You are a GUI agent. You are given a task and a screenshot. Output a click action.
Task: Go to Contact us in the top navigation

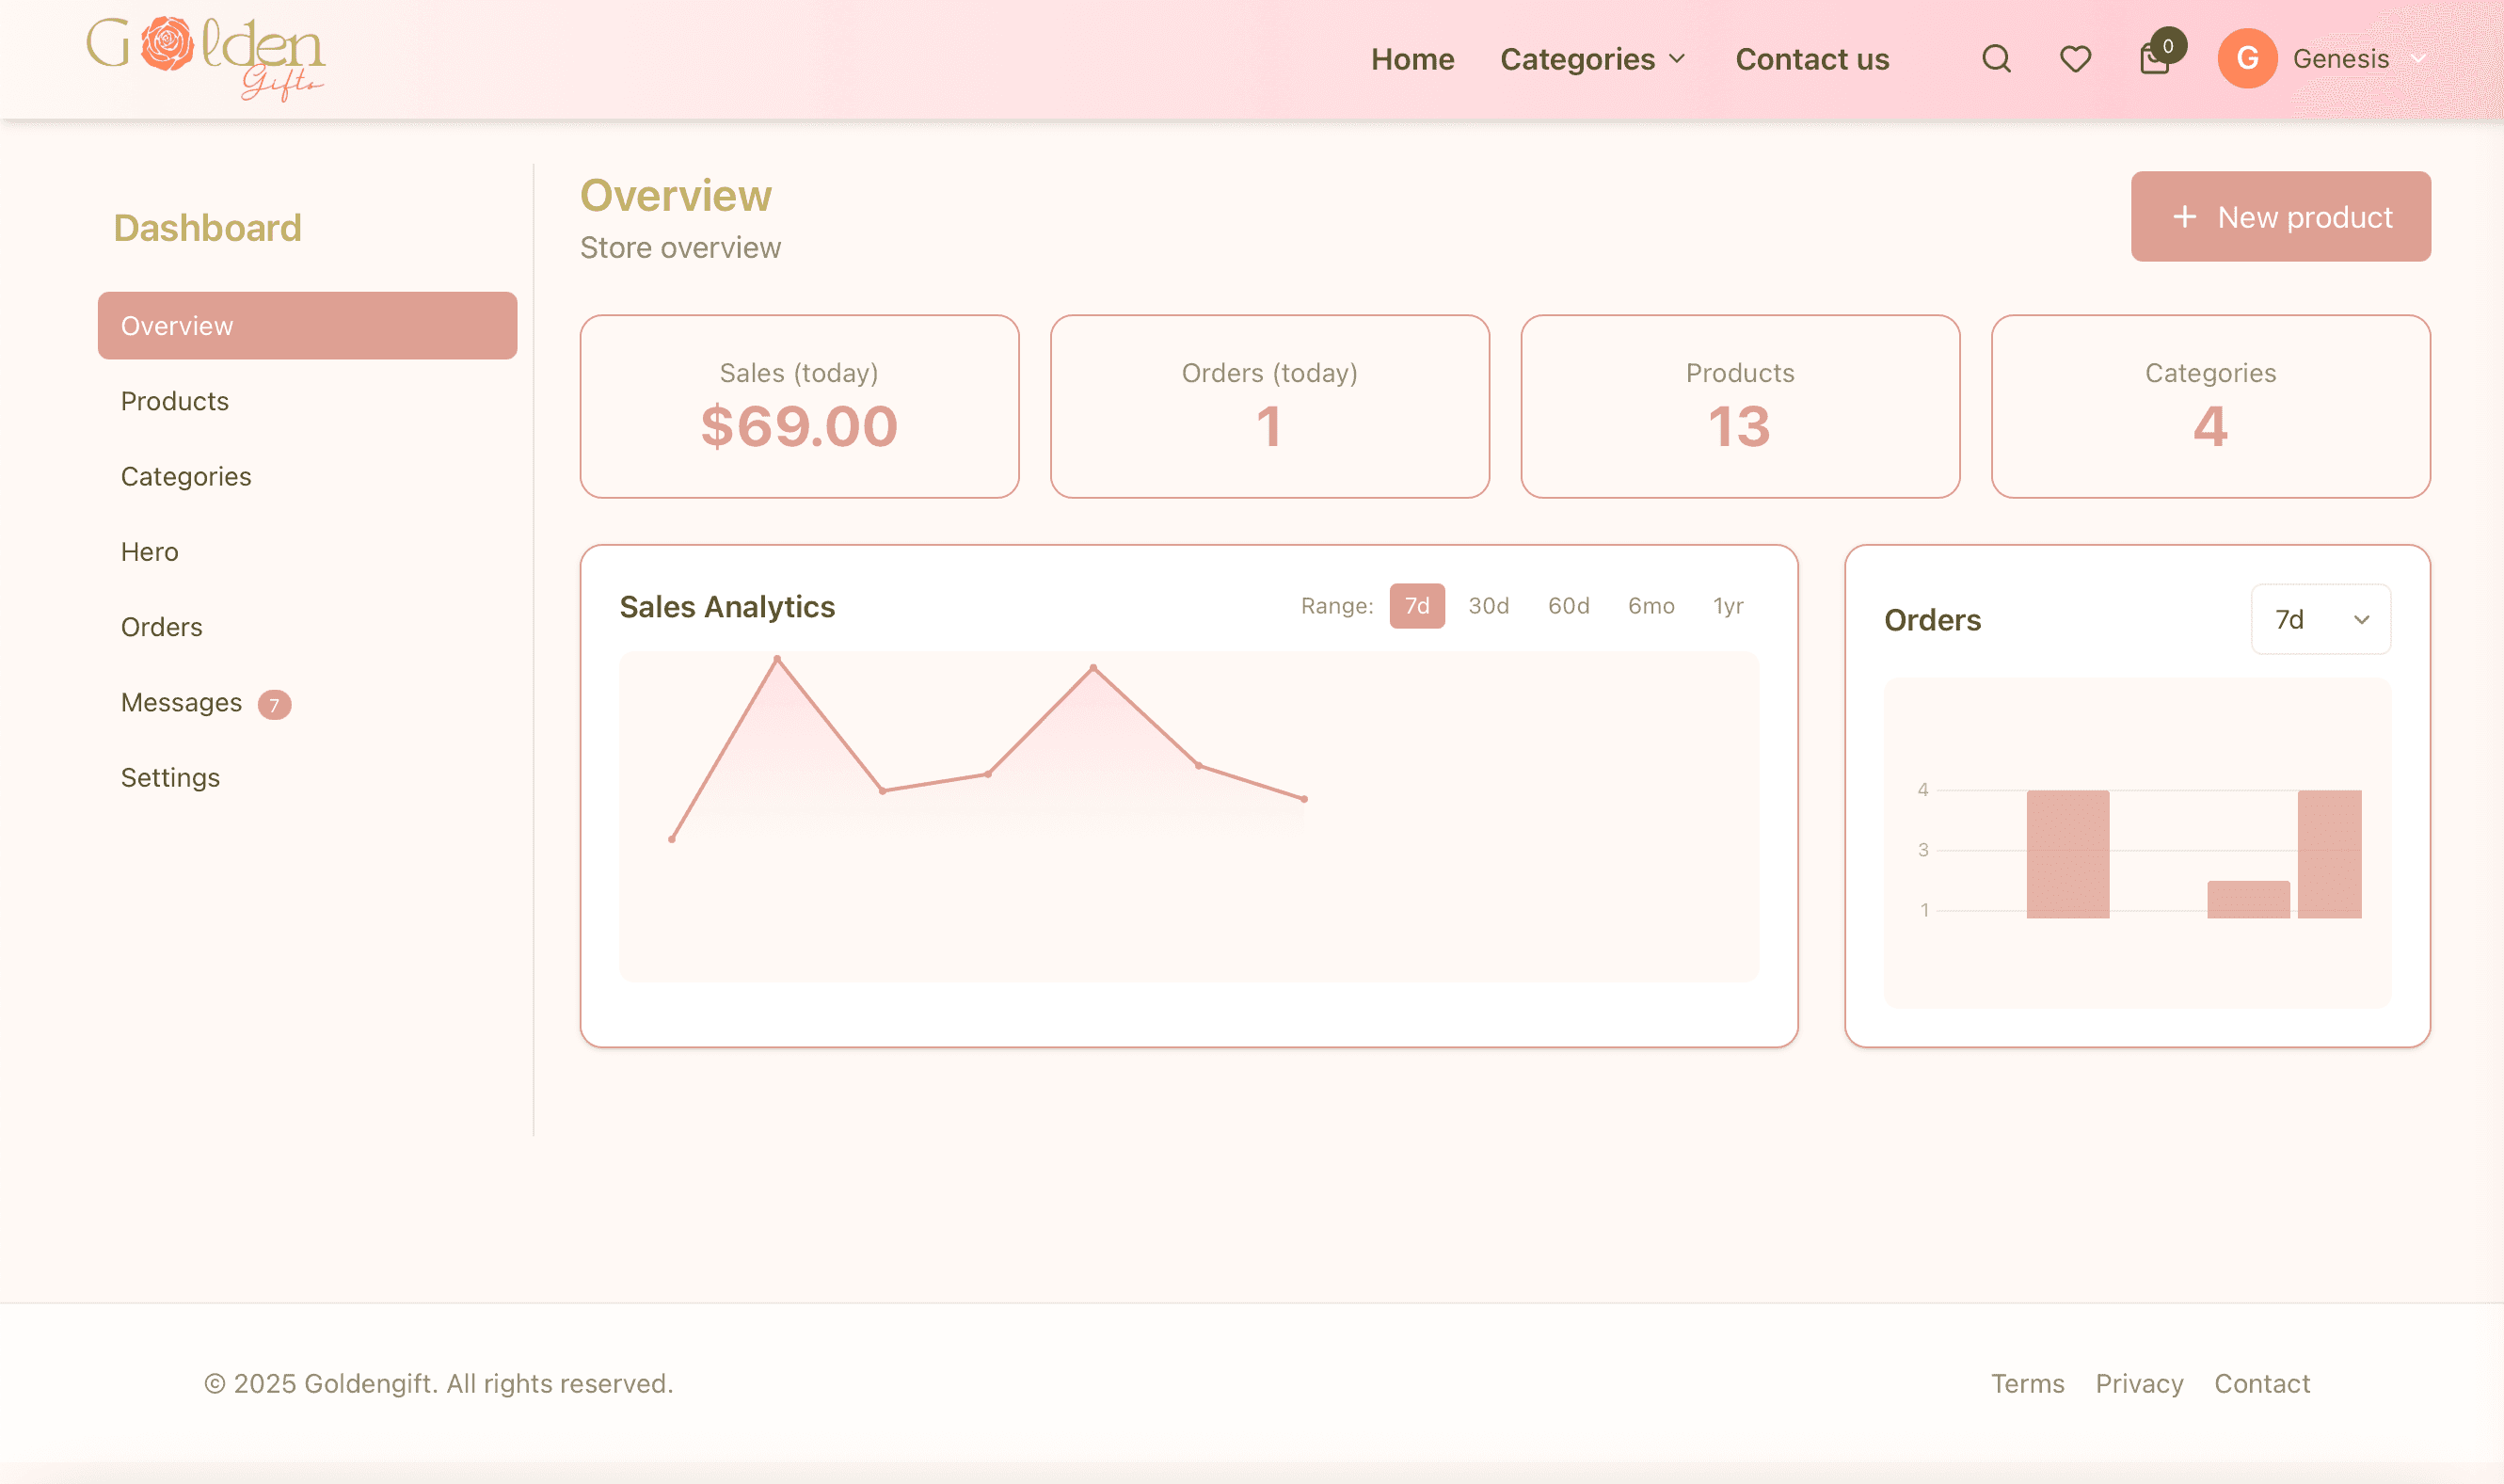point(1812,59)
